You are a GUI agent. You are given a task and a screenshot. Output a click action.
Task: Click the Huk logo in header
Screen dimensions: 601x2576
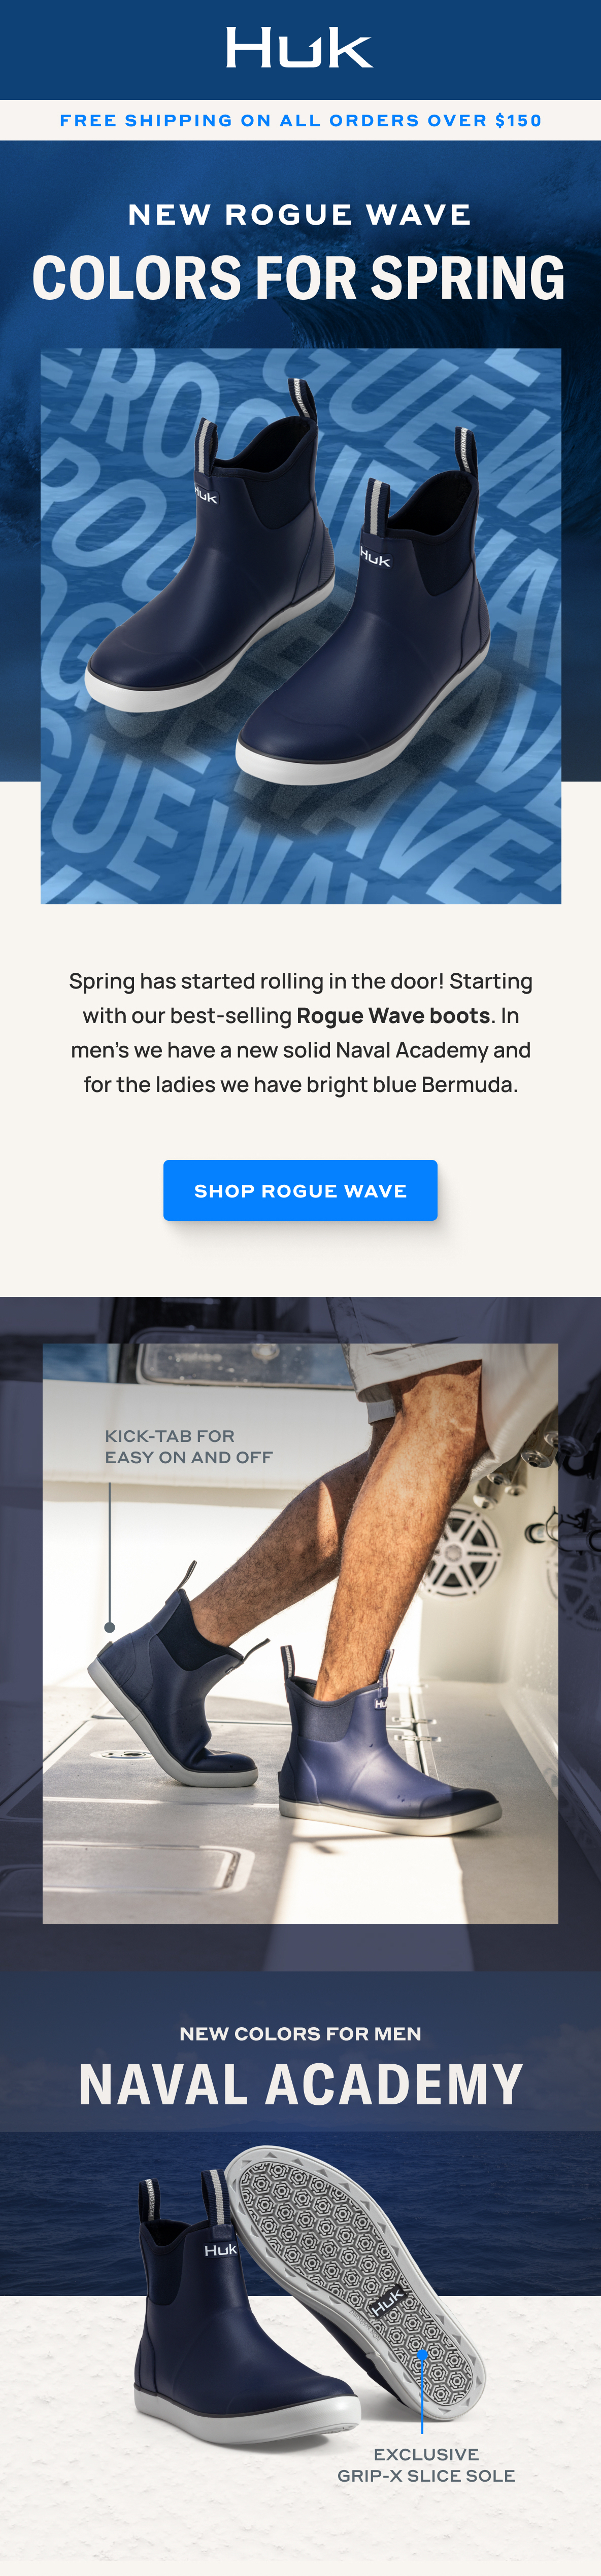coord(300,47)
